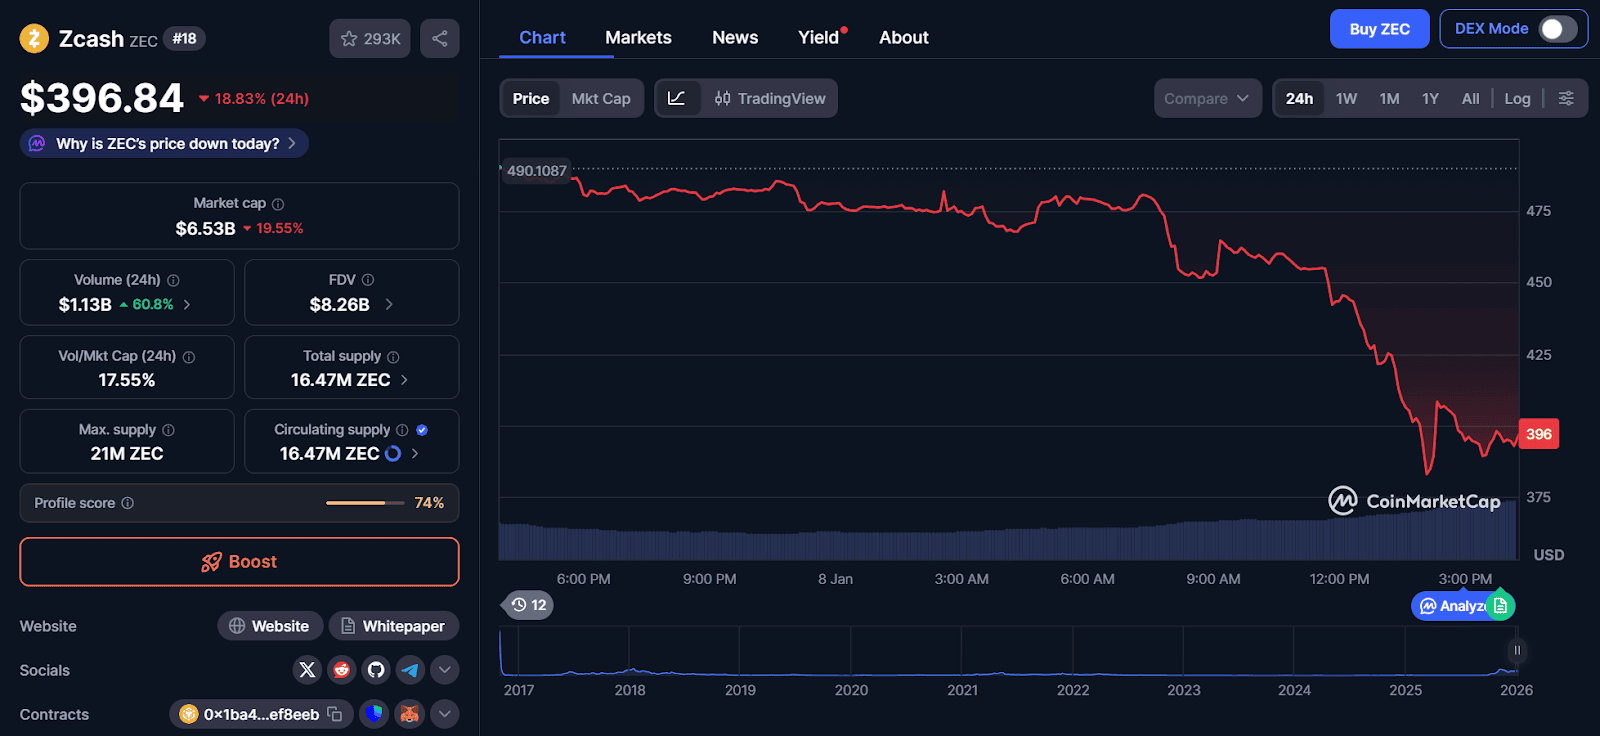Expand more socials chevron
This screenshot has width=1600, height=736.
445,670
